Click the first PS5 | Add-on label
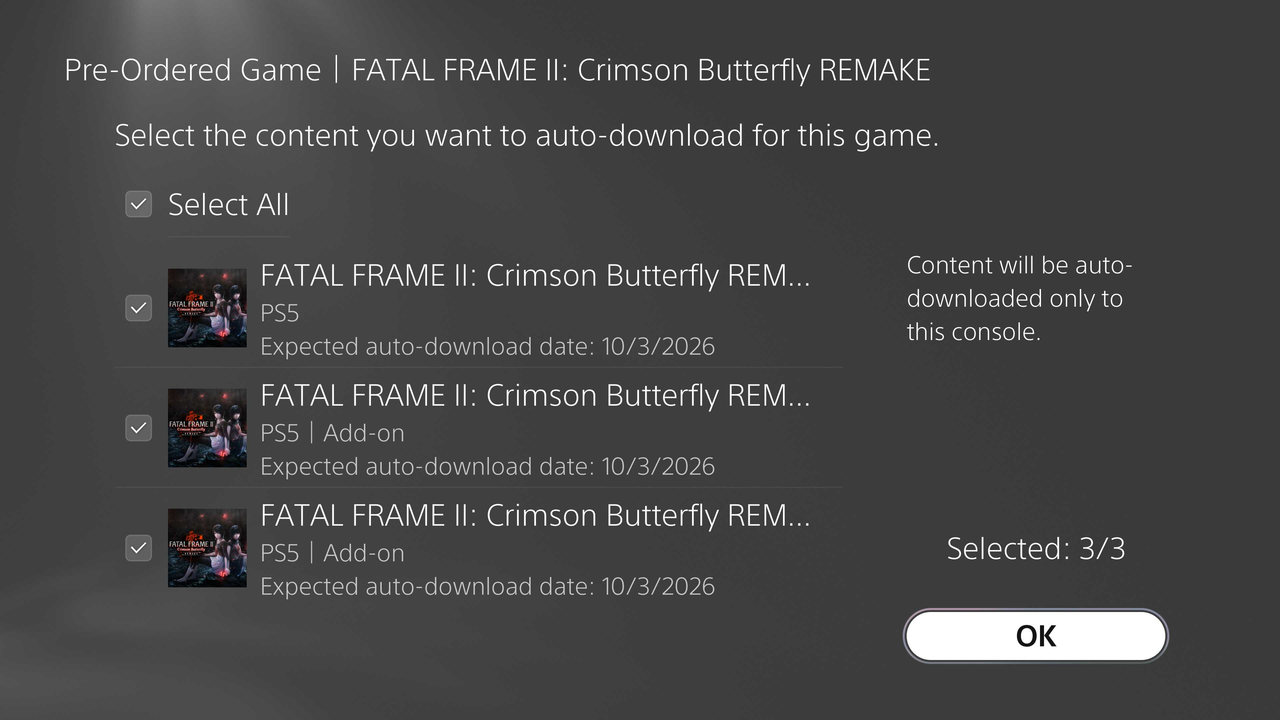Screen dimensions: 1280x720 [332, 433]
